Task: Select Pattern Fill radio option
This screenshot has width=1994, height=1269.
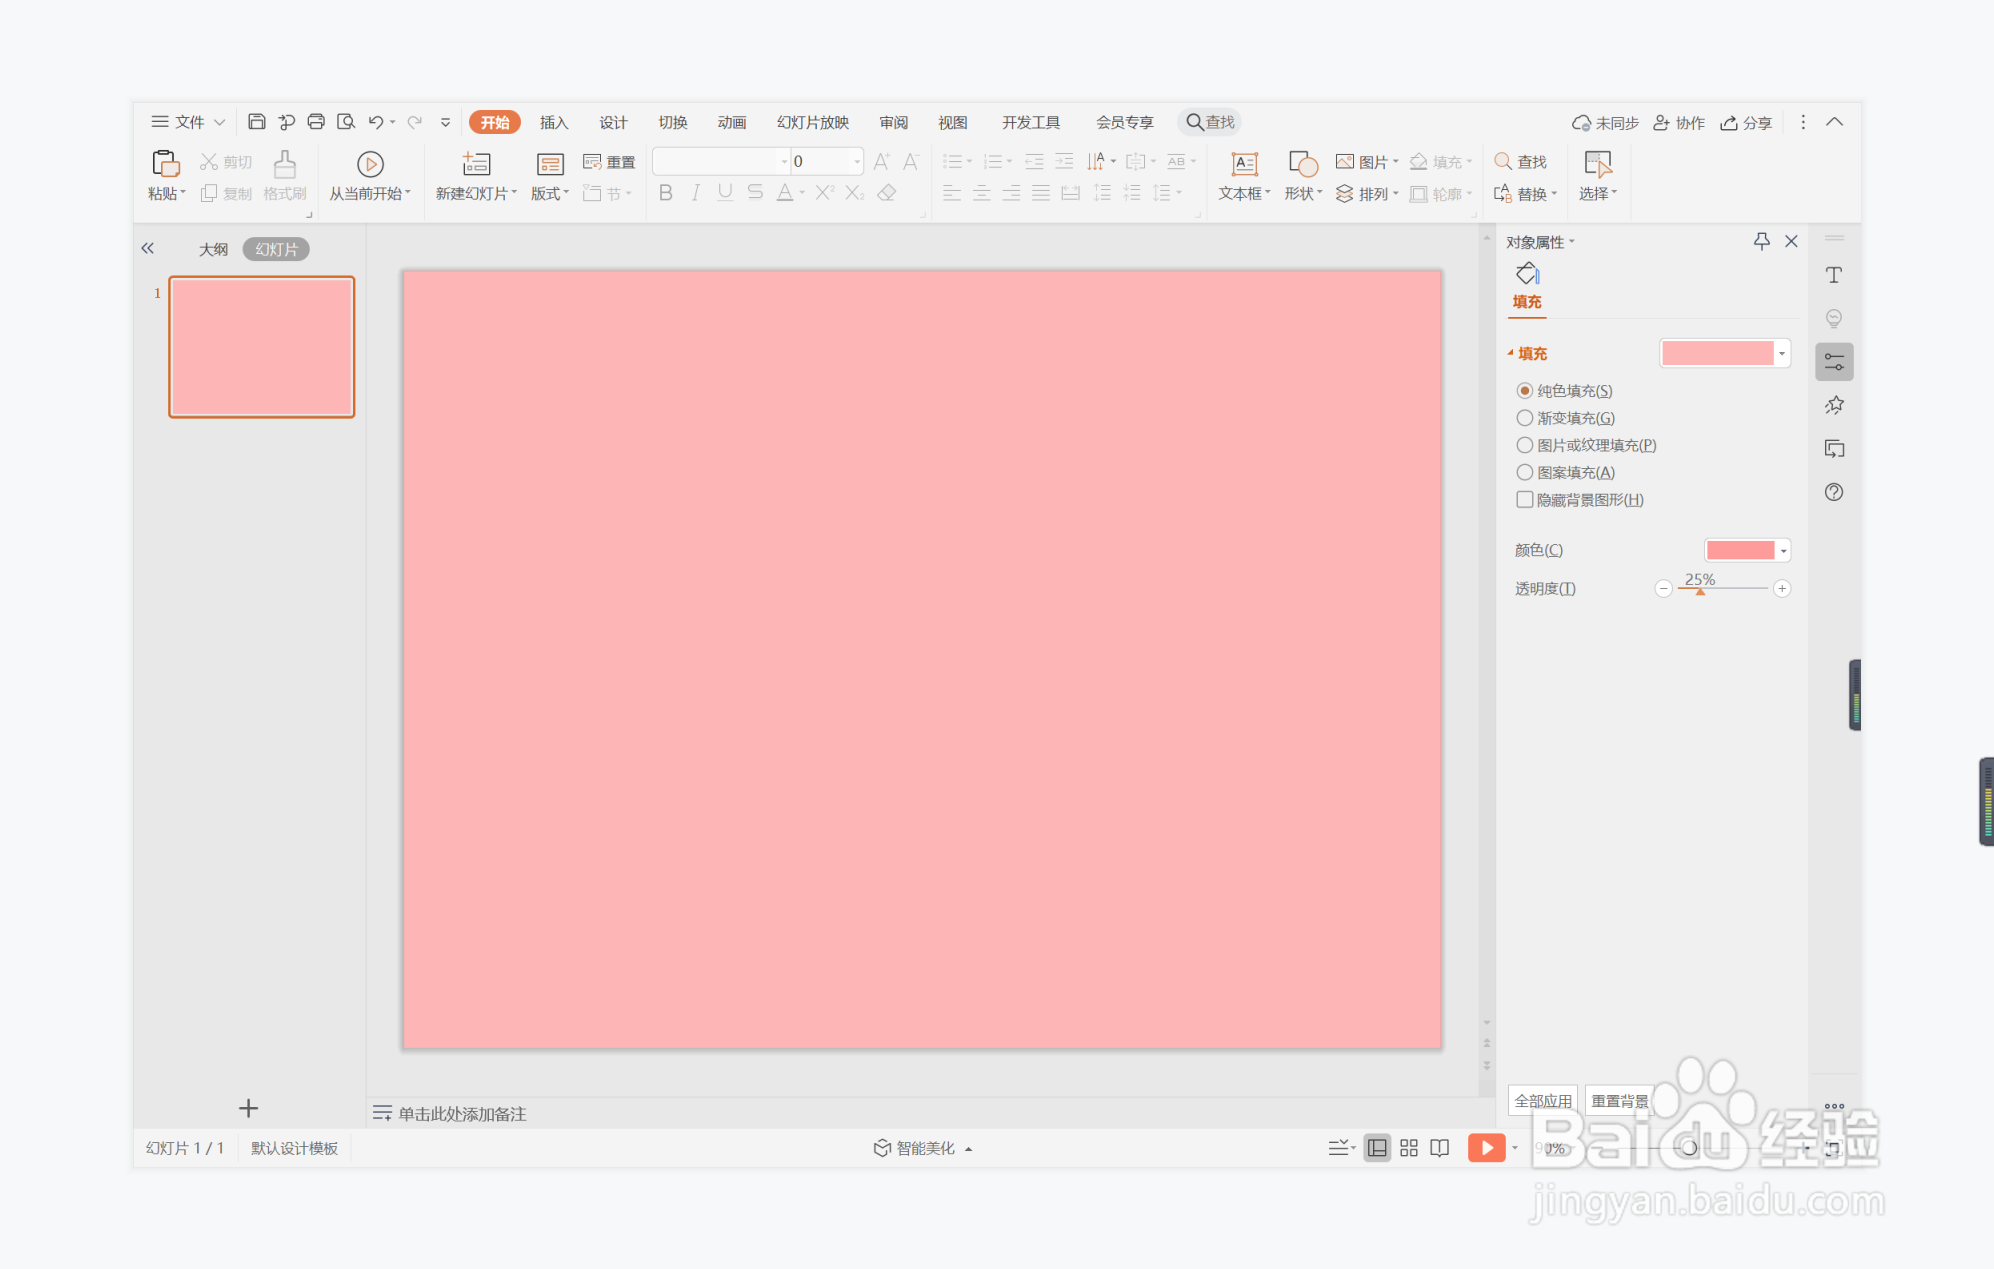Action: tap(1525, 472)
